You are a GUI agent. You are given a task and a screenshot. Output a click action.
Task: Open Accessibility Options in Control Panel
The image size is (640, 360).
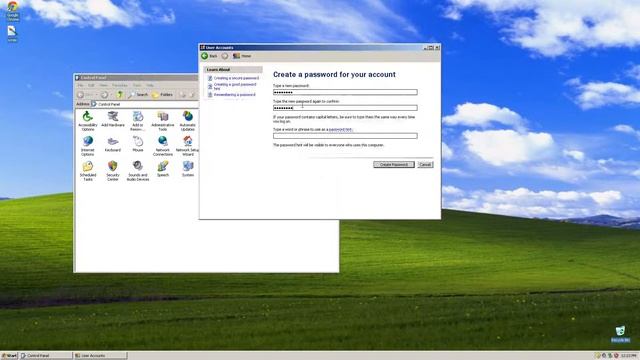[87, 121]
